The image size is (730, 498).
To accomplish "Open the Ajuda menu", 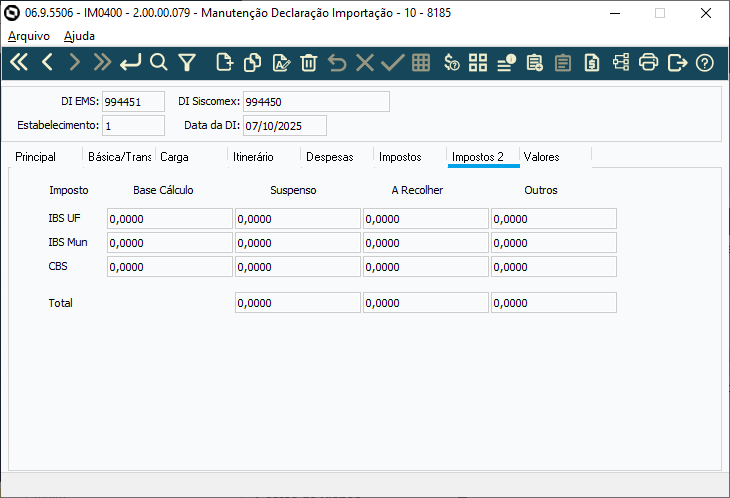I will point(79,35).
